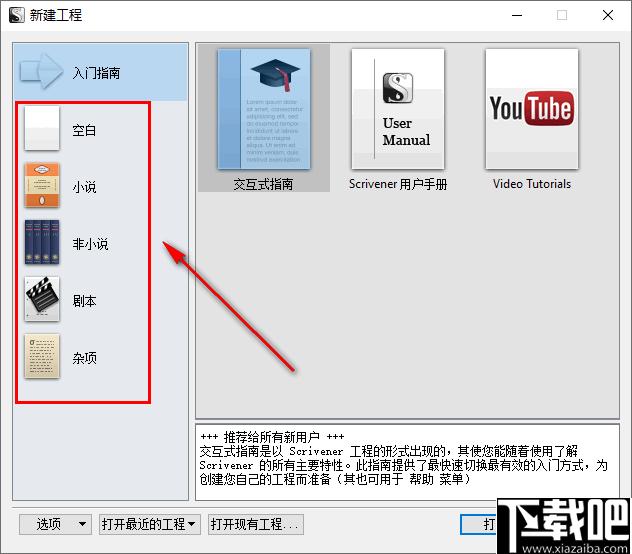Minimize the 新建工程 window
The image size is (632, 554).
(x=517, y=15)
